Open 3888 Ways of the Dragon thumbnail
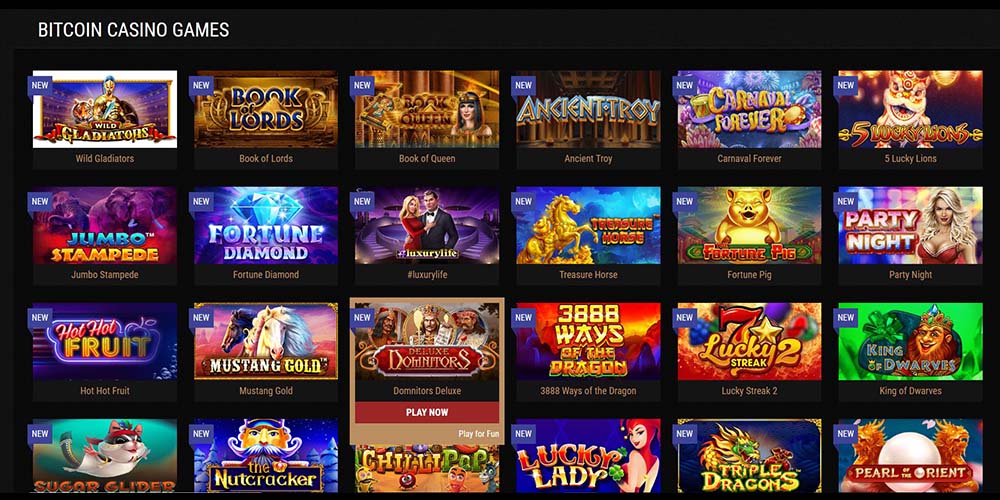This screenshot has width=1000, height=500. click(588, 341)
